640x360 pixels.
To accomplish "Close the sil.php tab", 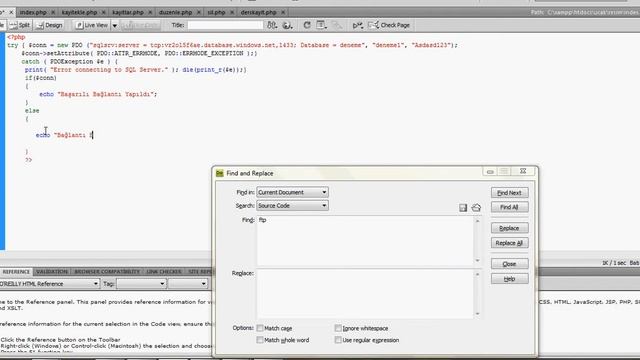I will [232, 12].
